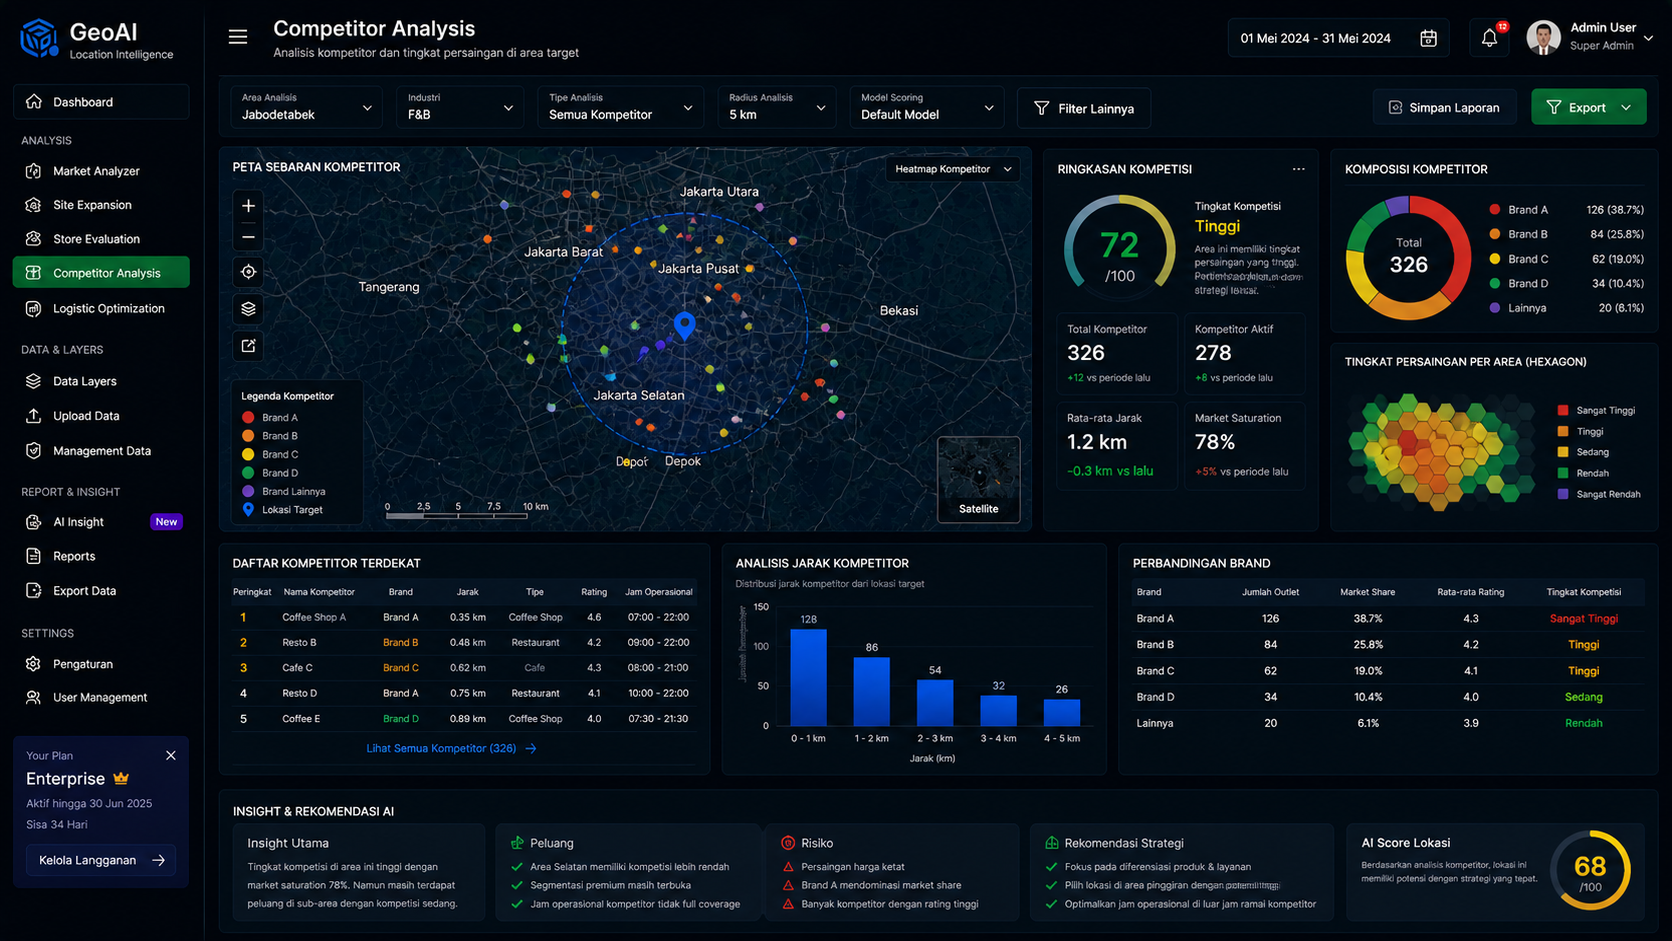This screenshot has height=941, width=1672.
Task: Click the Filter Lainnya button
Action: [x=1084, y=108]
